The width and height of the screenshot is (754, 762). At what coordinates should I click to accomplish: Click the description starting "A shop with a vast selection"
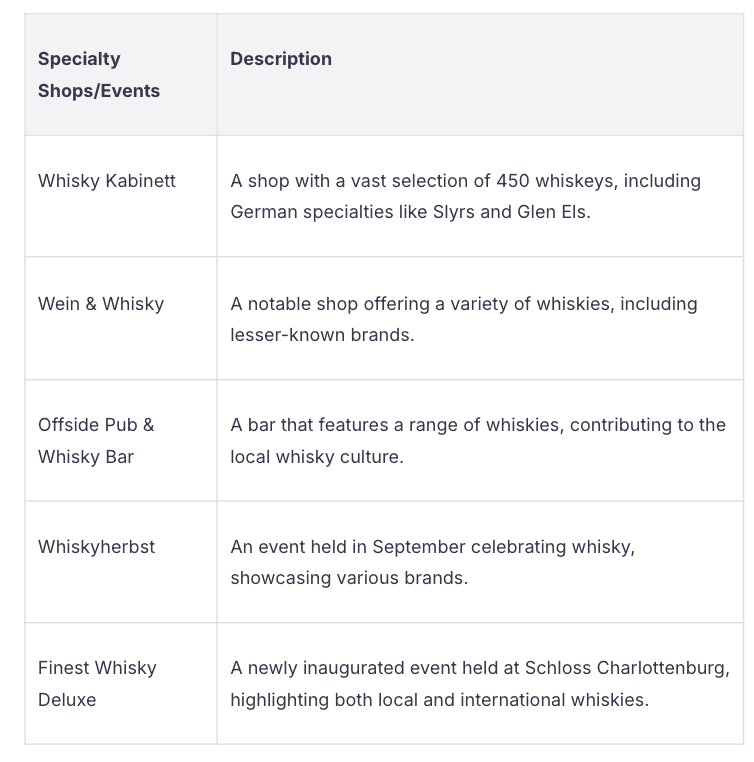point(465,196)
